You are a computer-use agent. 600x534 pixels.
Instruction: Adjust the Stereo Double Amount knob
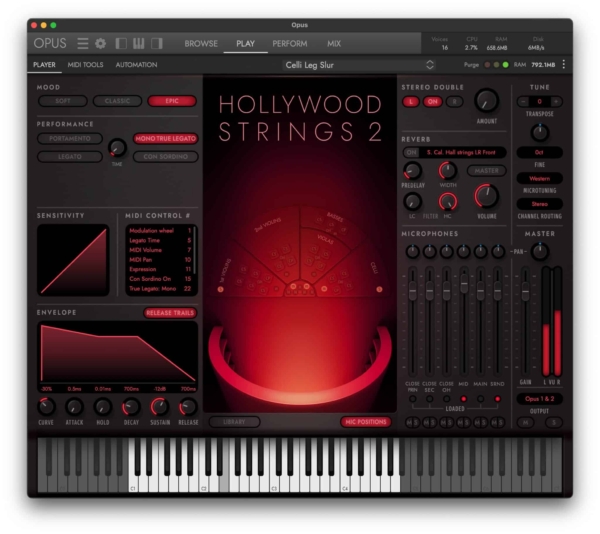pyautogui.click(x=486, y=101)
